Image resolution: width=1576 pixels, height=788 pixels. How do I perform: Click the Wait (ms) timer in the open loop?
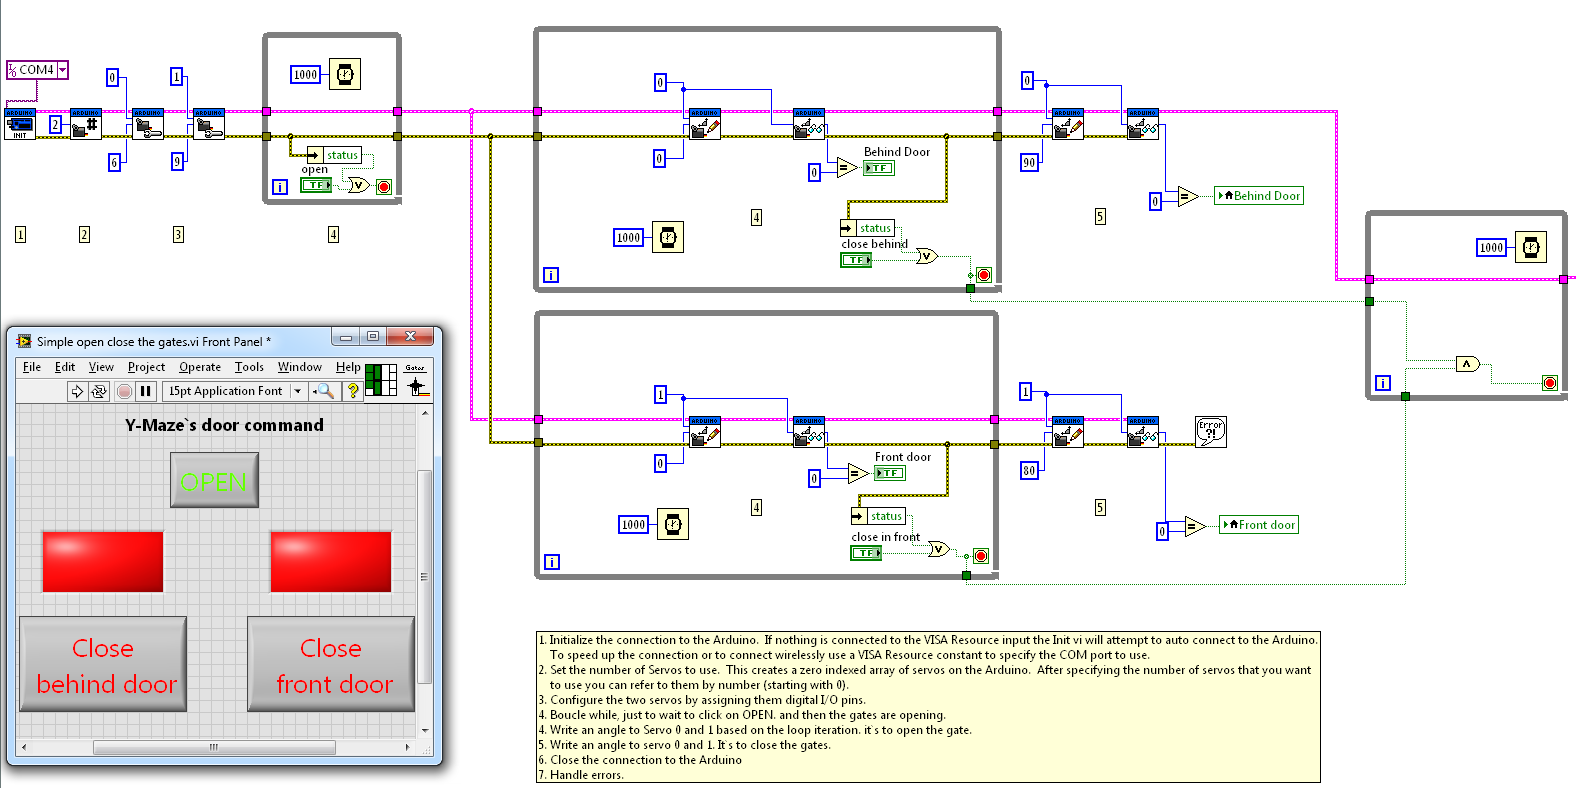pyautogui.click(x=345, y=74)
